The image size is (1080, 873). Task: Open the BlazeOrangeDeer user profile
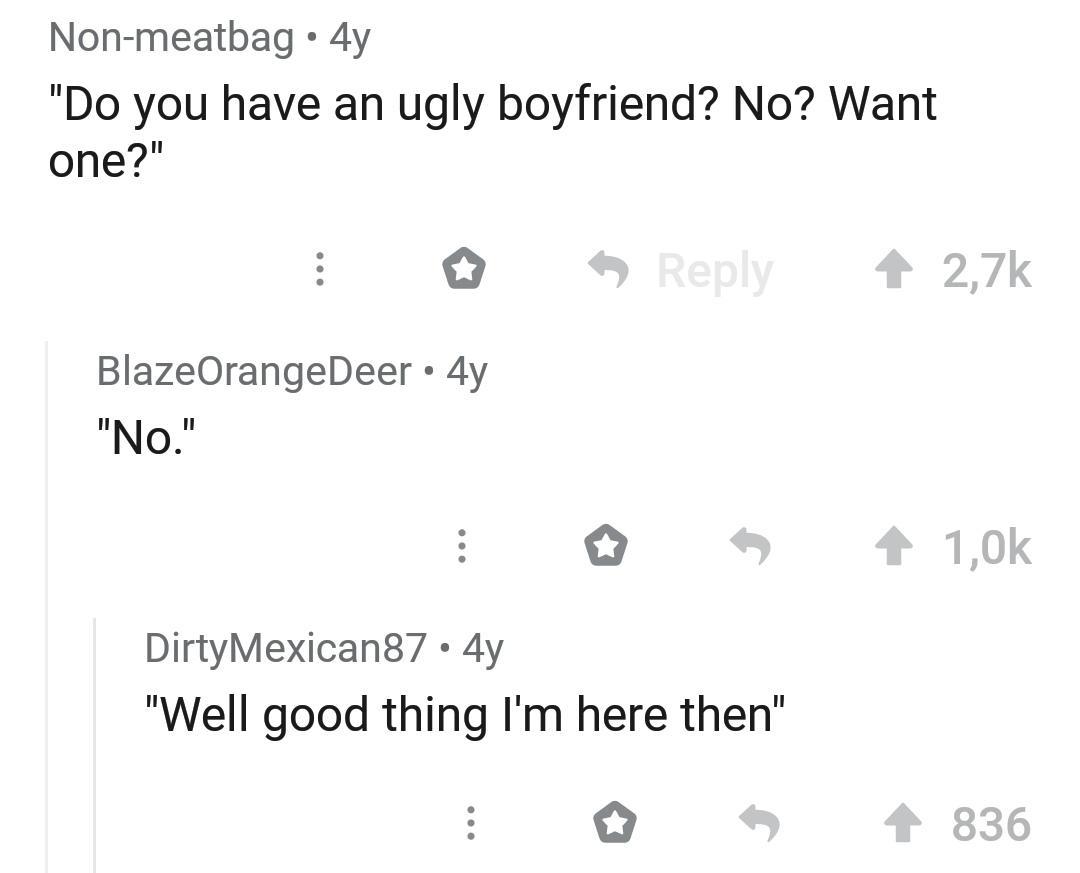(x=254, y=371)
